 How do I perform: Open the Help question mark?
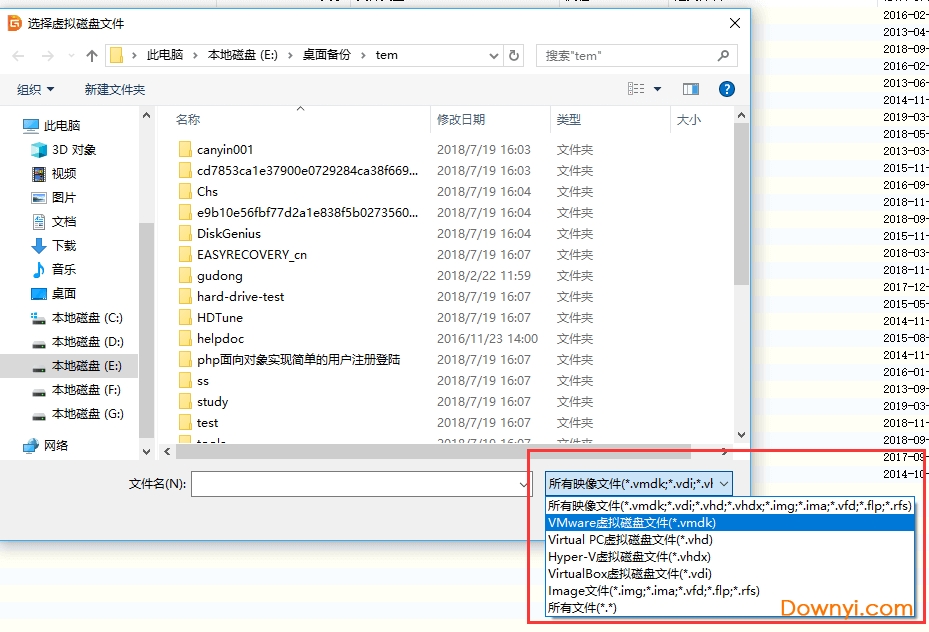(x=726, y=89)
